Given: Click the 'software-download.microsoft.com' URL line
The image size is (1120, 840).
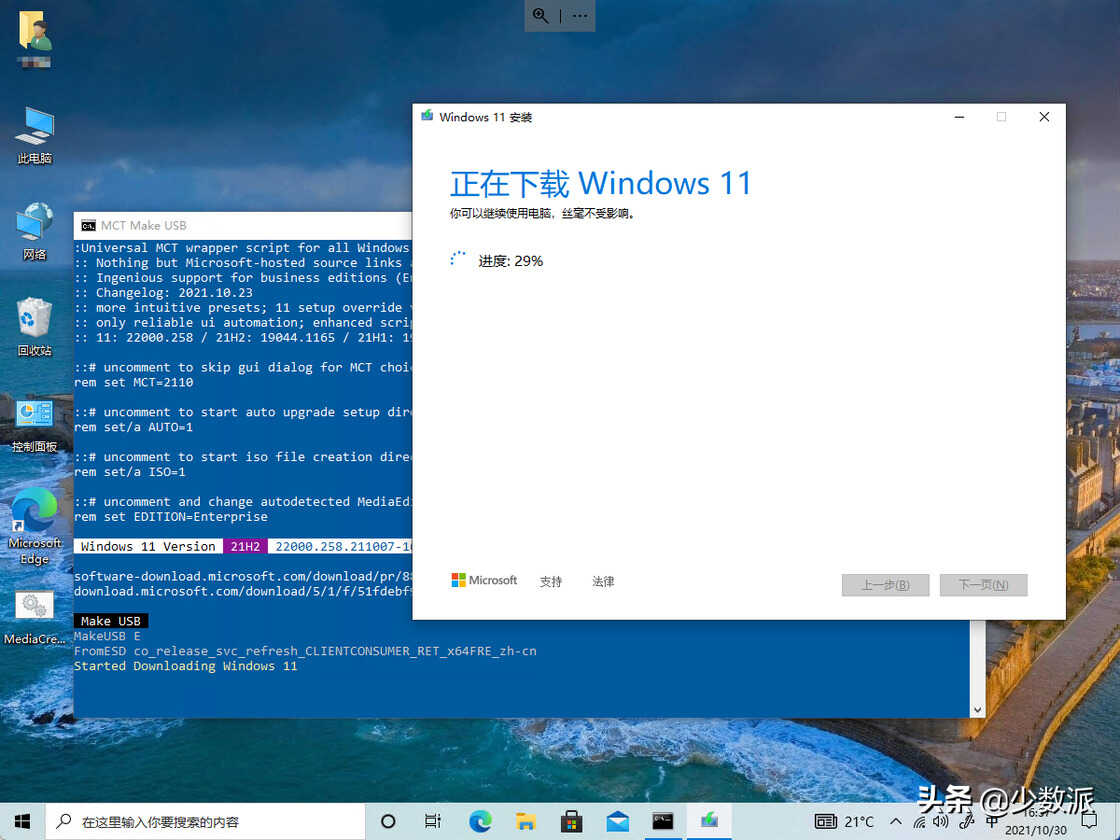Looking at the screenshot, I should (x=243, y=576).
